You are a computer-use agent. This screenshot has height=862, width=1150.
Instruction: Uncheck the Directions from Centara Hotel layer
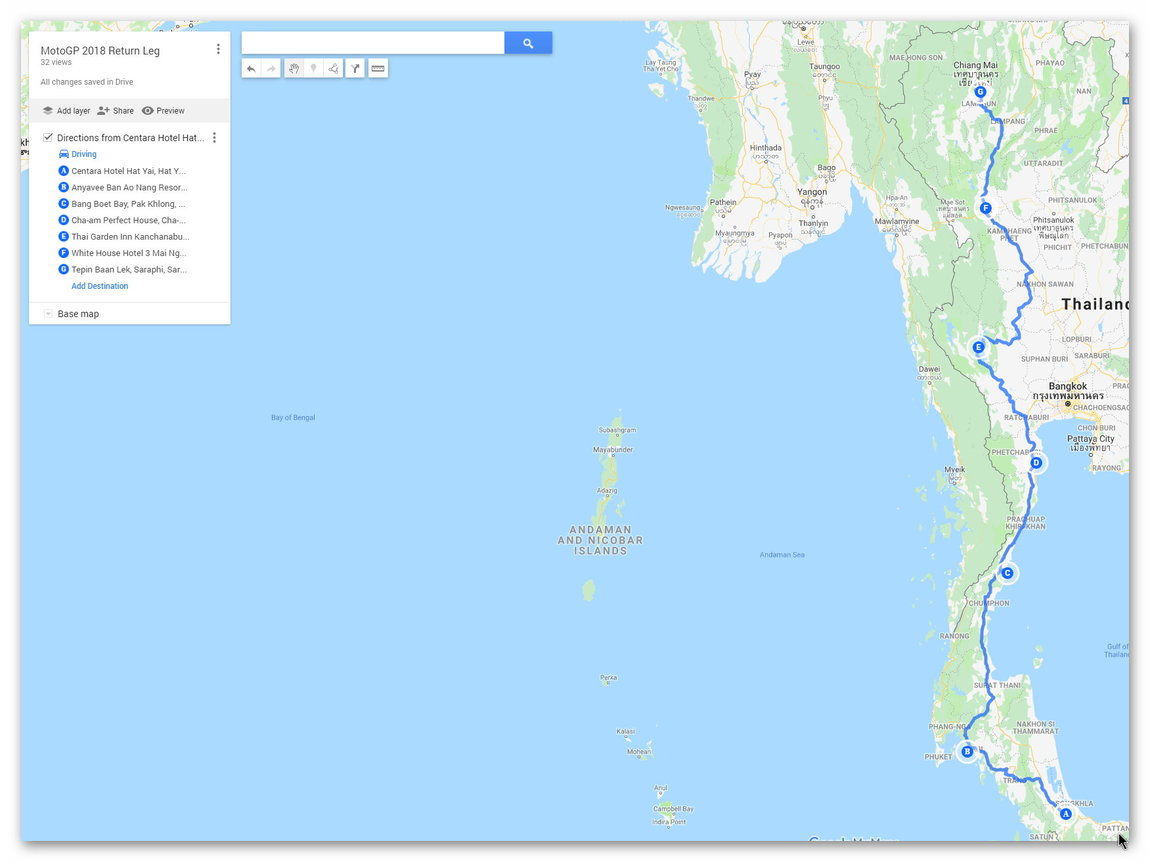coord(48,138)
